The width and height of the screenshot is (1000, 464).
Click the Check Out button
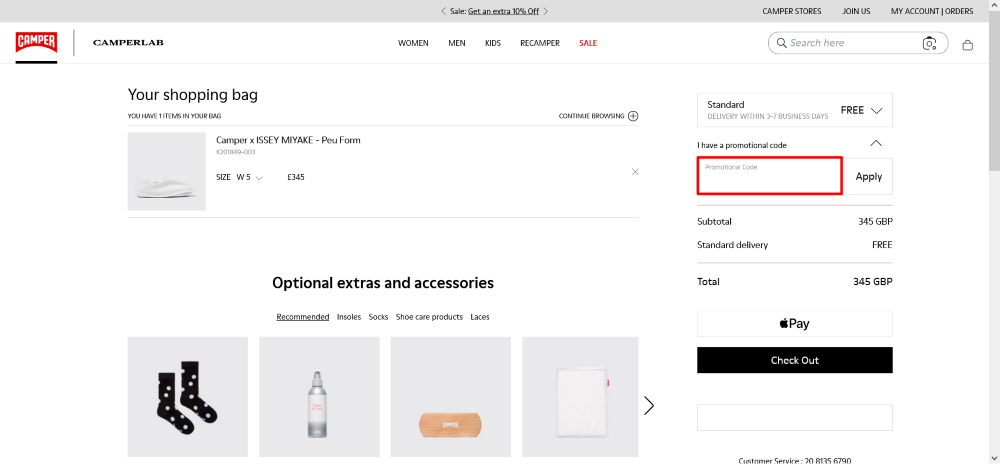click(x=795, y=360)
